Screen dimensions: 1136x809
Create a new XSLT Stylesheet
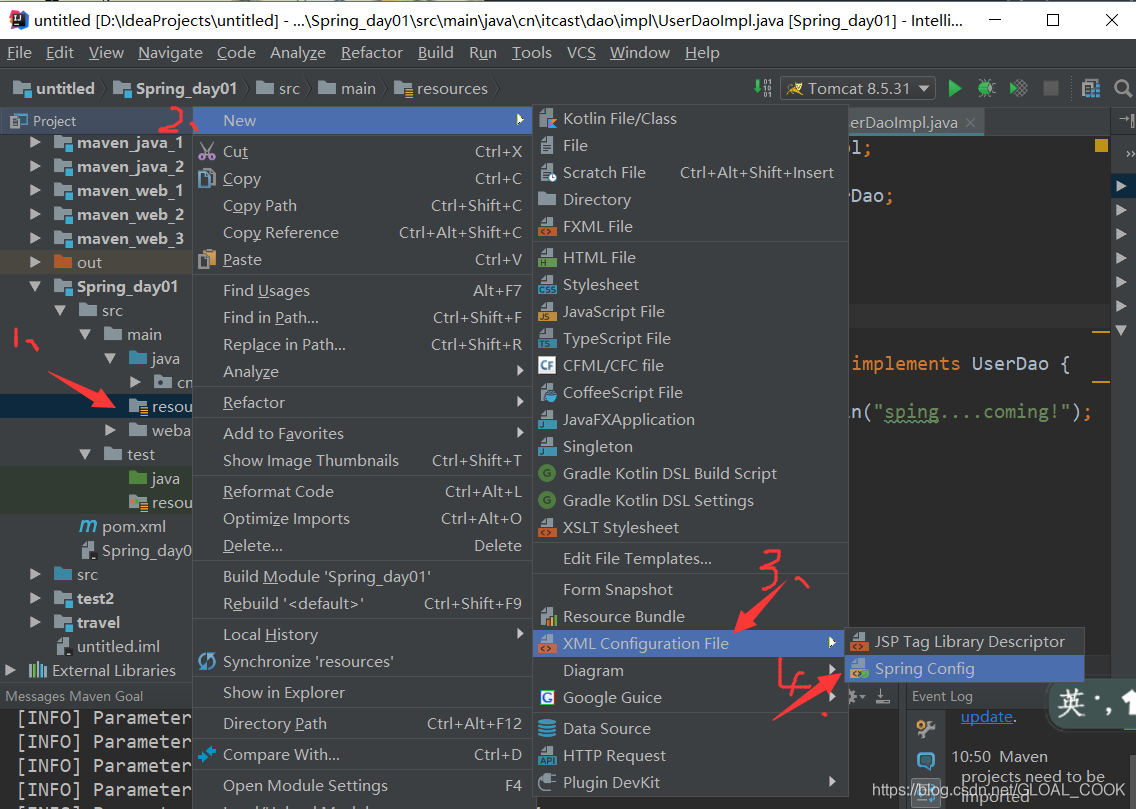(690, 528)
